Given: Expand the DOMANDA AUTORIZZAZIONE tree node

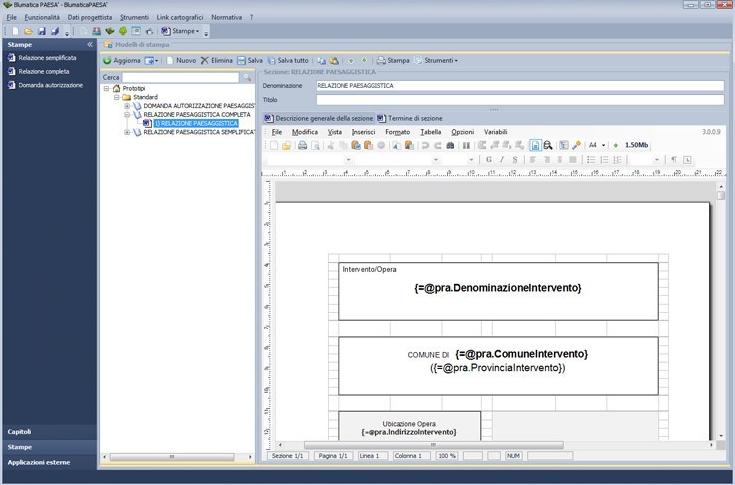Looking at the screenshot, I should click(127, 106).
